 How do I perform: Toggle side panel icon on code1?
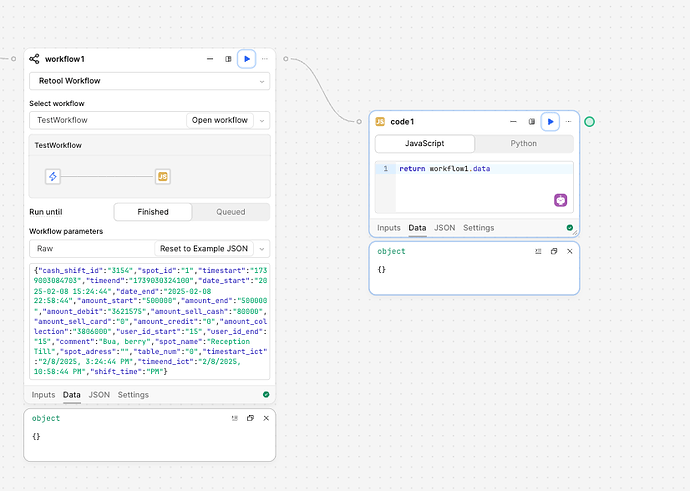[532, 122]
